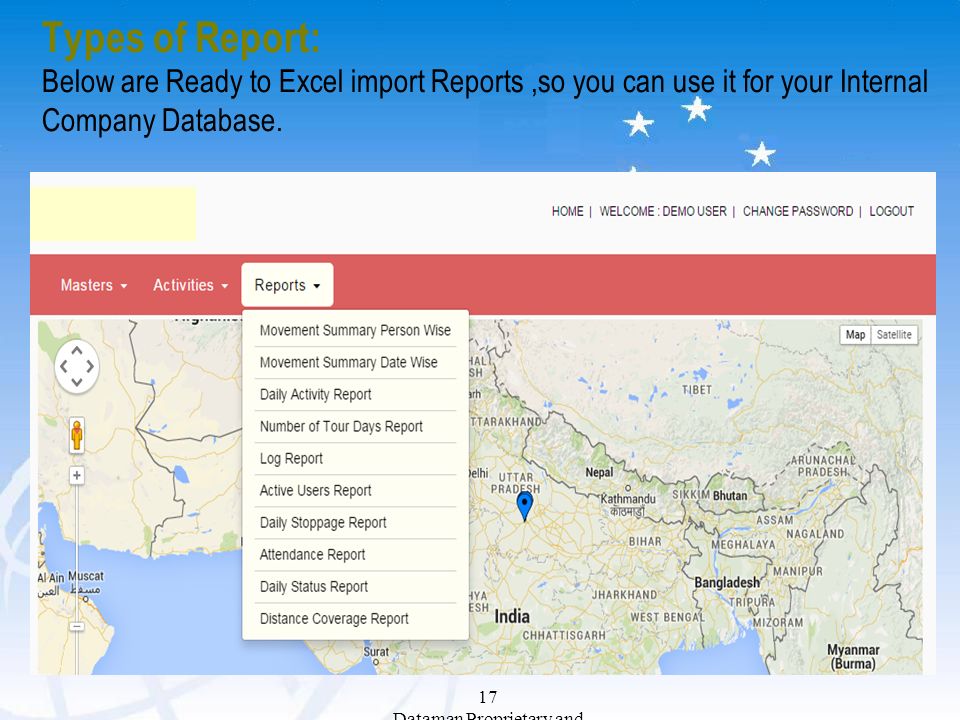Click the BIHAR label on the map
The width and height of the screenshot is (960, 720).
[645, 542]
